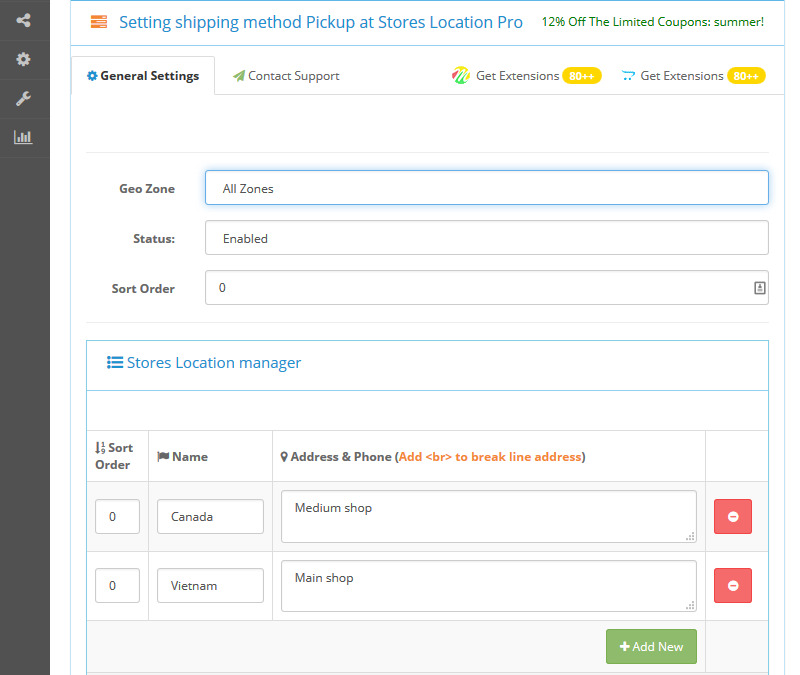Click the Main shop address textarea
This screenshot has height=675, width=800.
488,585
